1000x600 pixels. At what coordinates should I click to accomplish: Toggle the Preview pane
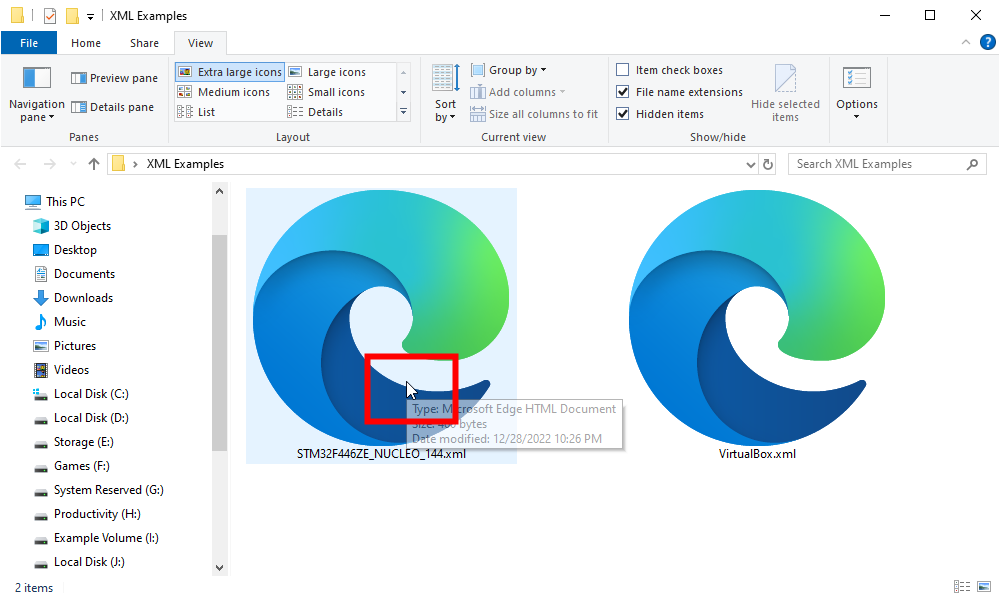(x=114, y=78)
